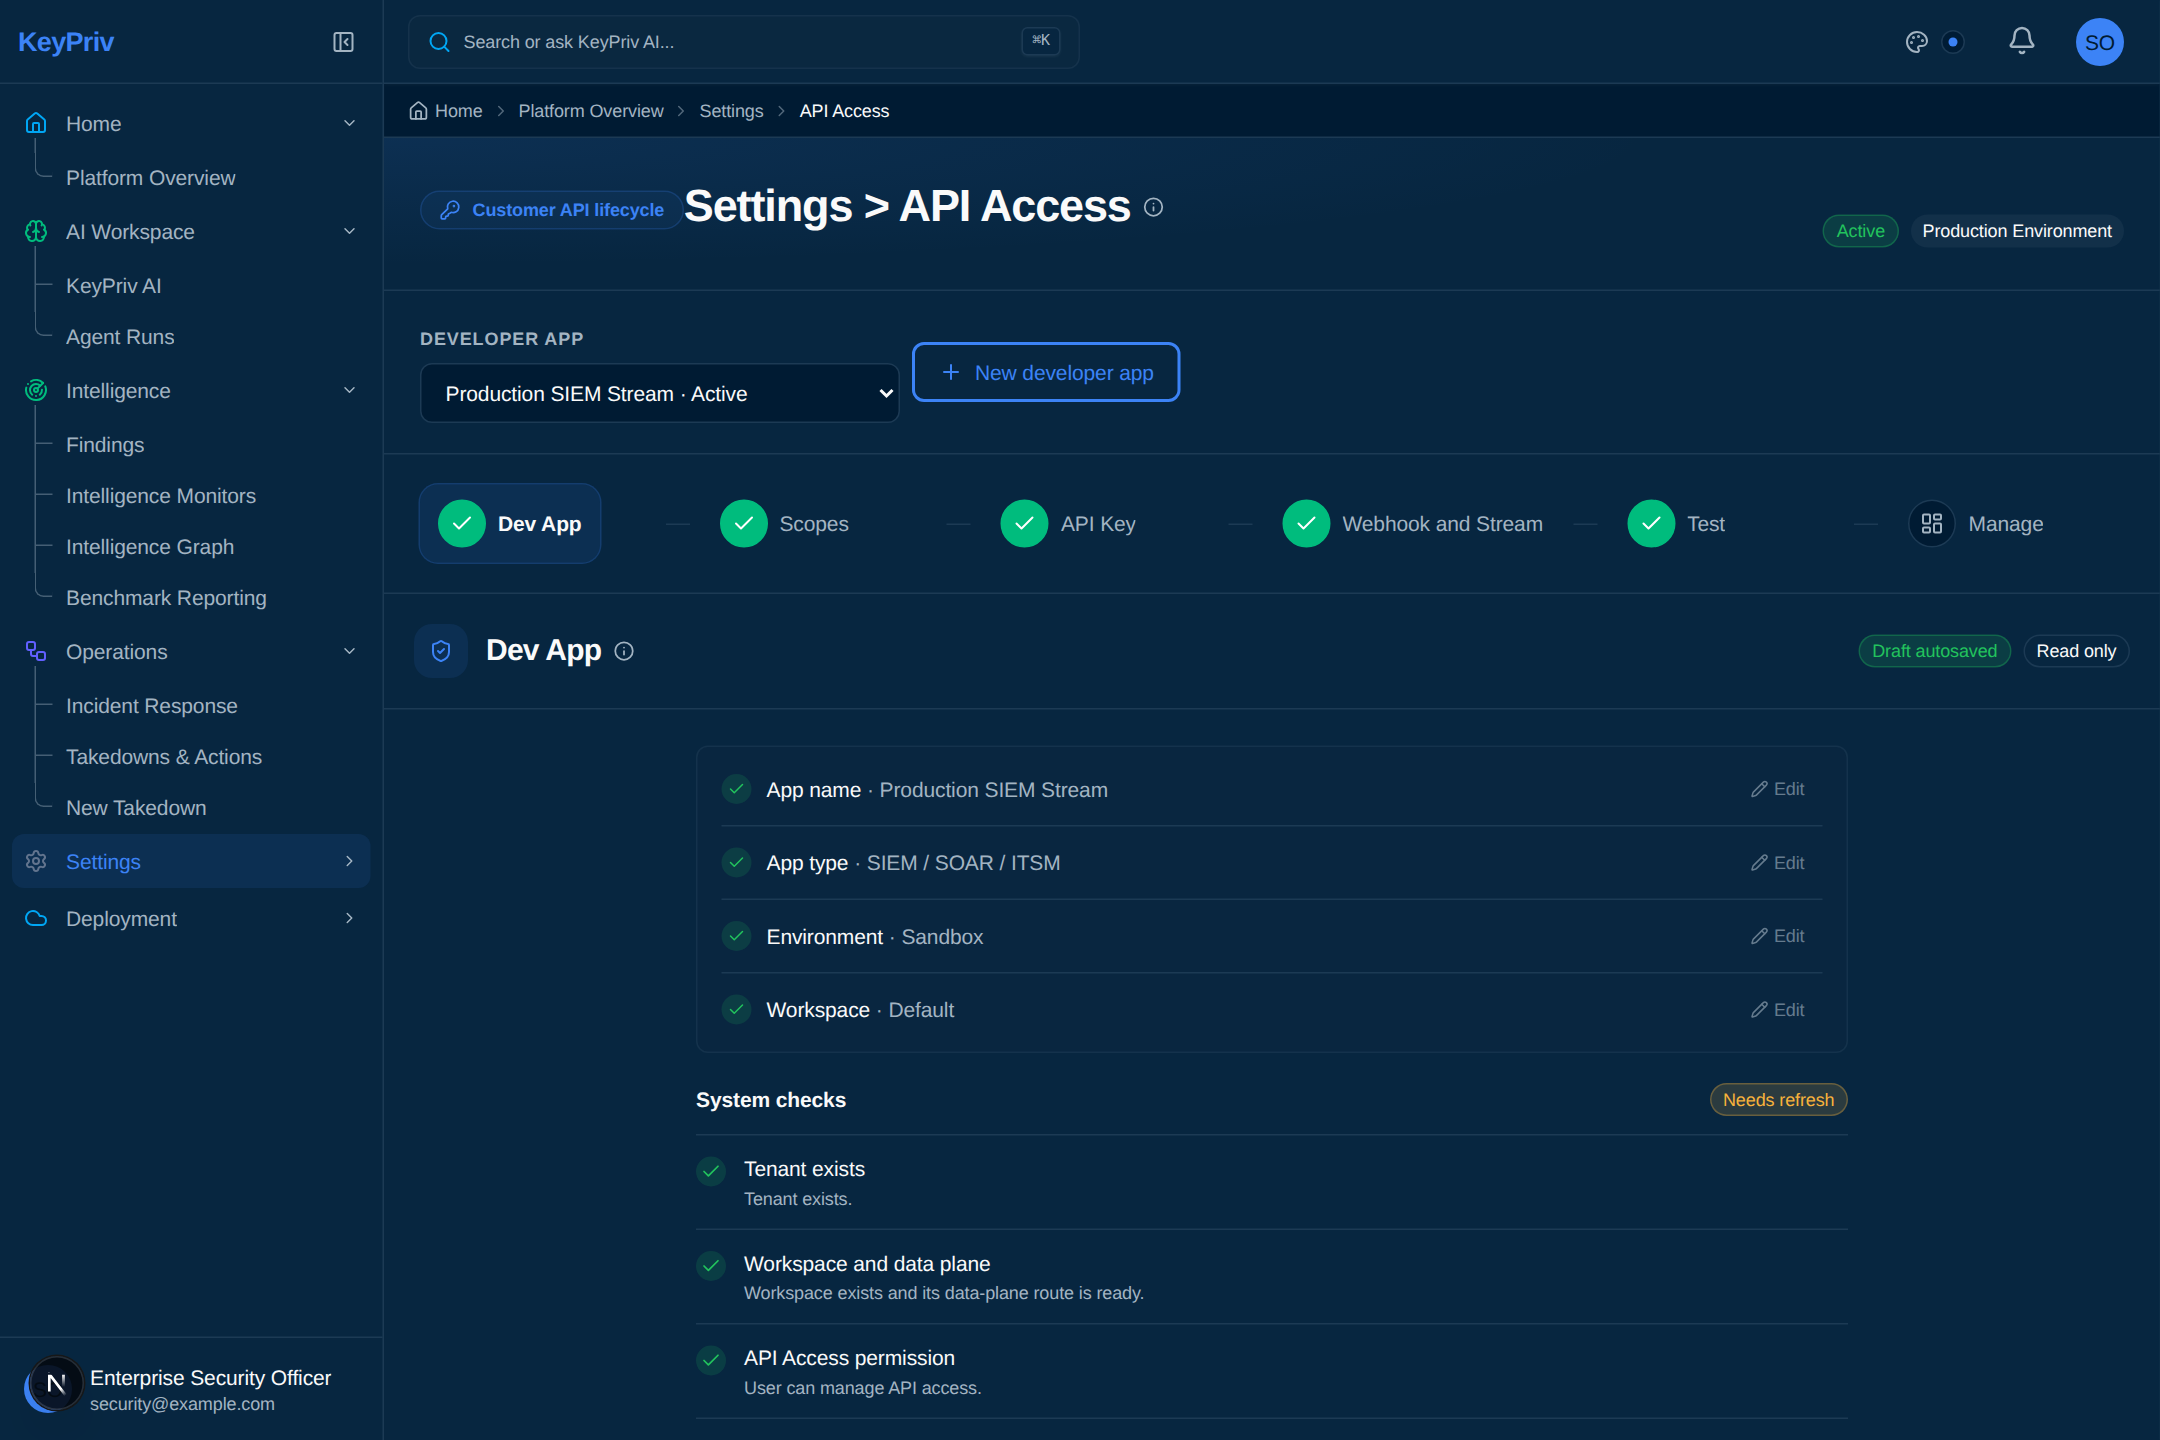Image resolution: width=2160 pixels, height=1440 pixels.
Task: Click Deployment cloud icon
Action: [36, 918]
